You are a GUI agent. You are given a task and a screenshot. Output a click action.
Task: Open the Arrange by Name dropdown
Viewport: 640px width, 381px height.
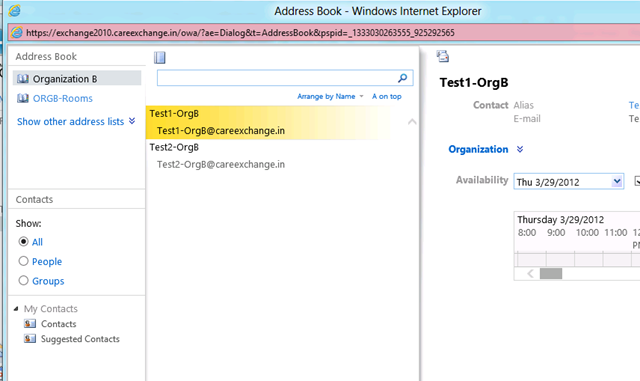click(330, 96)
